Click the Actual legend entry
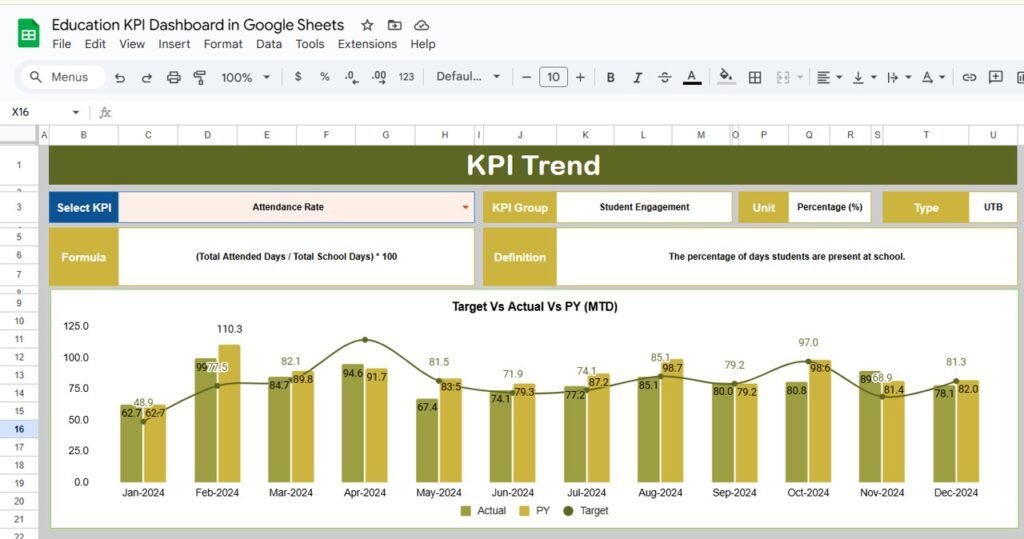Viewport: 1024px width, 539px height. click(483, 511)
